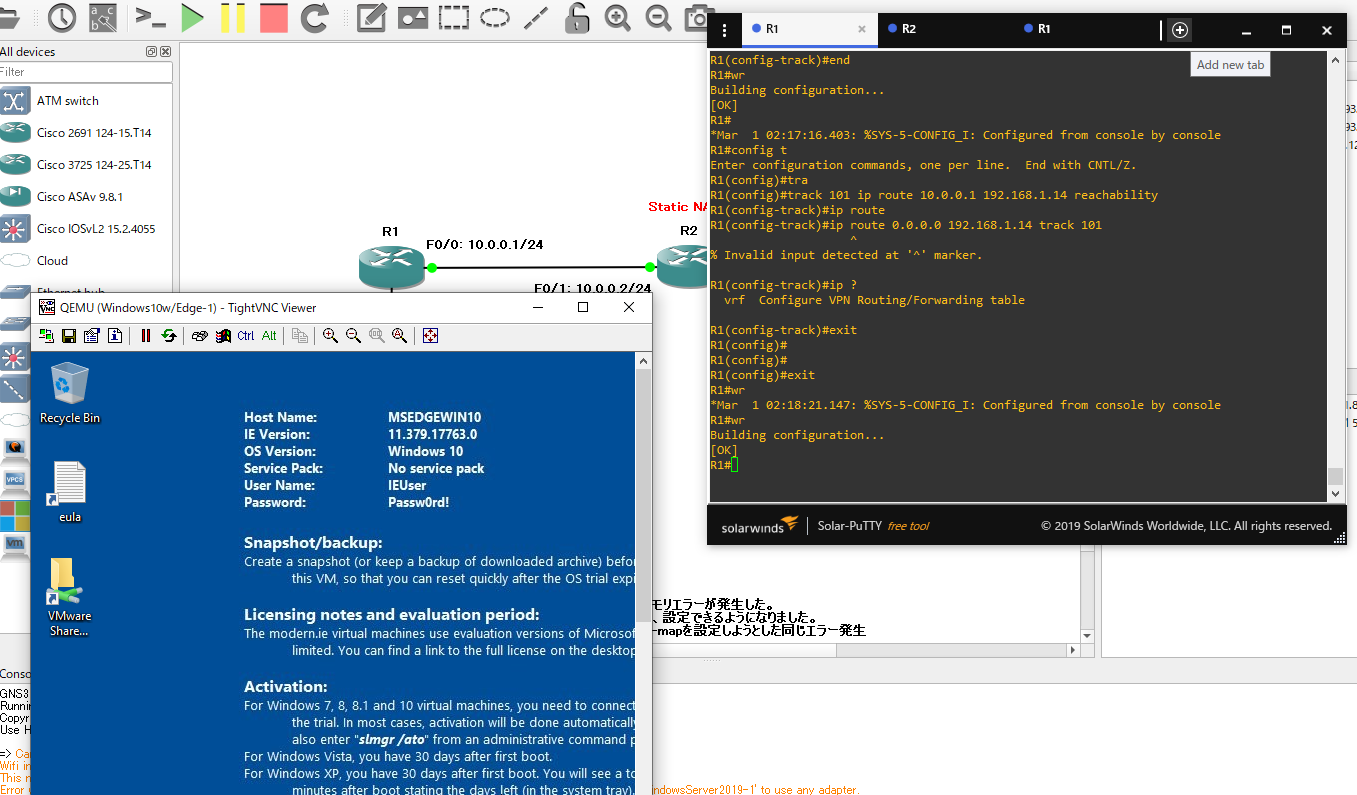The image size is (1357, 795).
Task: Select the add note tool in GNS3
Action: [372, 16]
